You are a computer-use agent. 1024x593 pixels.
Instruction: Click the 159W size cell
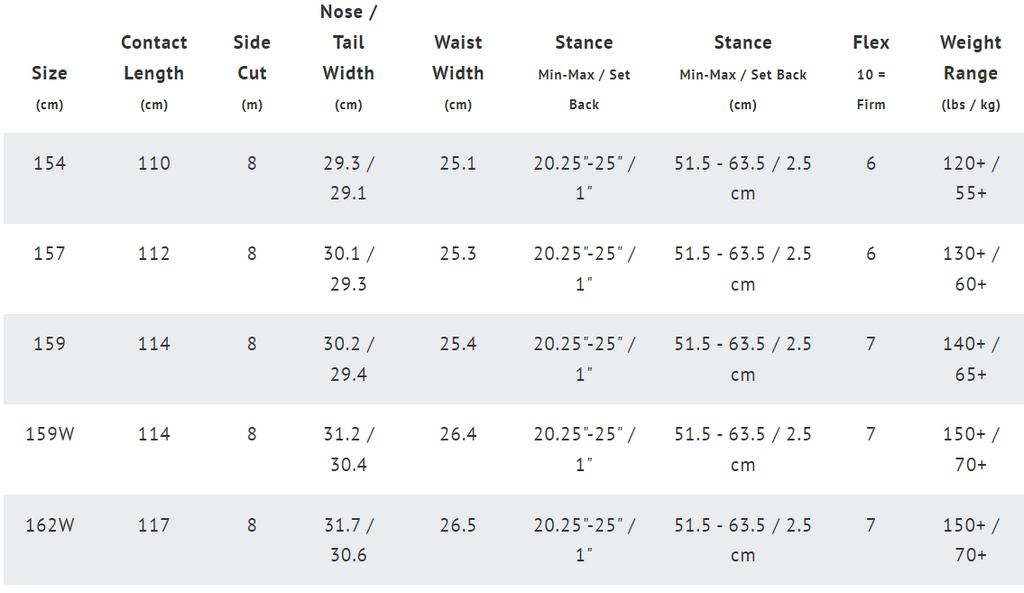pos(50,434)
